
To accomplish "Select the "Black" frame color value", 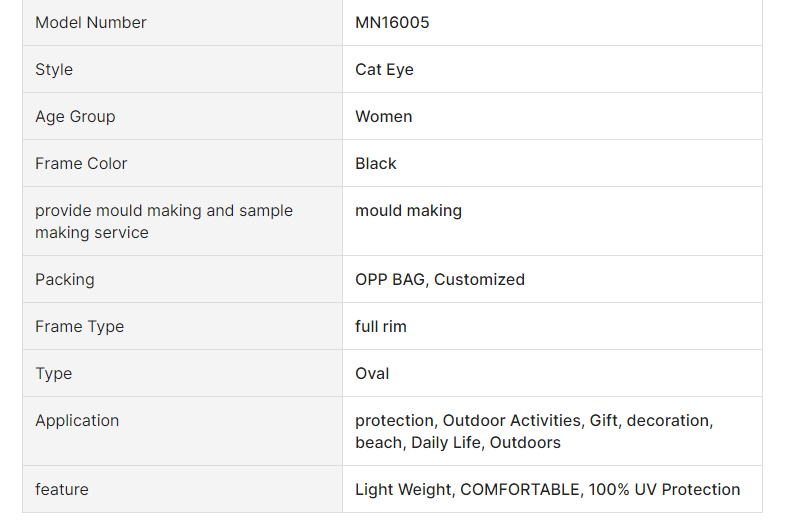I will point(376,163).
